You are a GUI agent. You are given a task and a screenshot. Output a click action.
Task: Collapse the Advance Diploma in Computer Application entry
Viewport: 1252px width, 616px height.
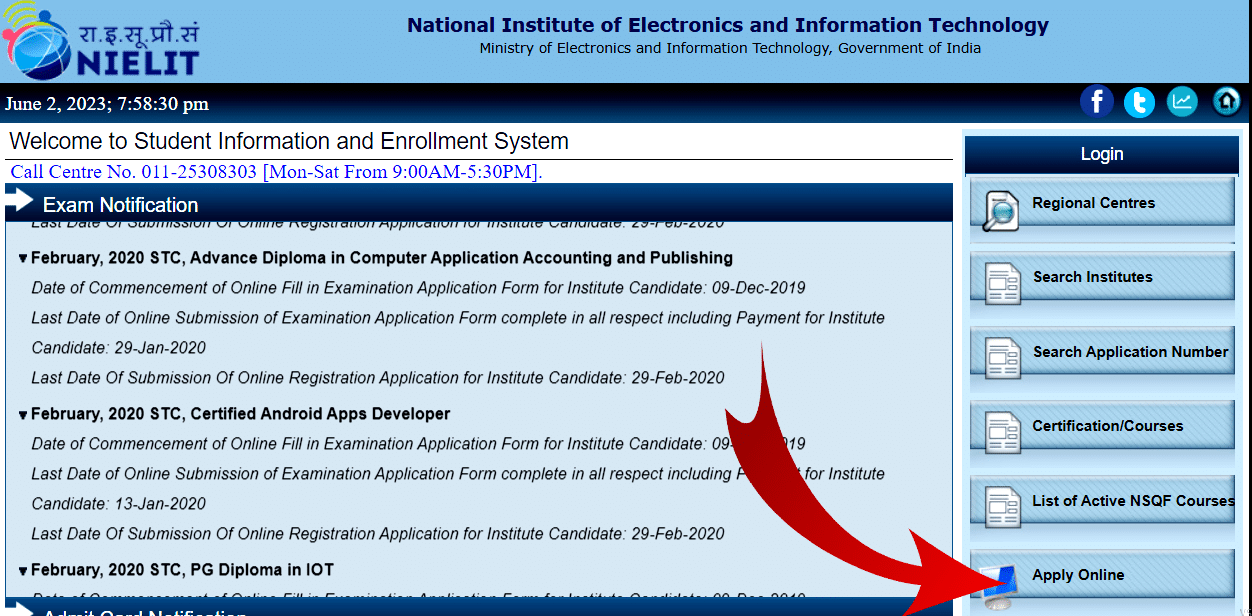23,259
